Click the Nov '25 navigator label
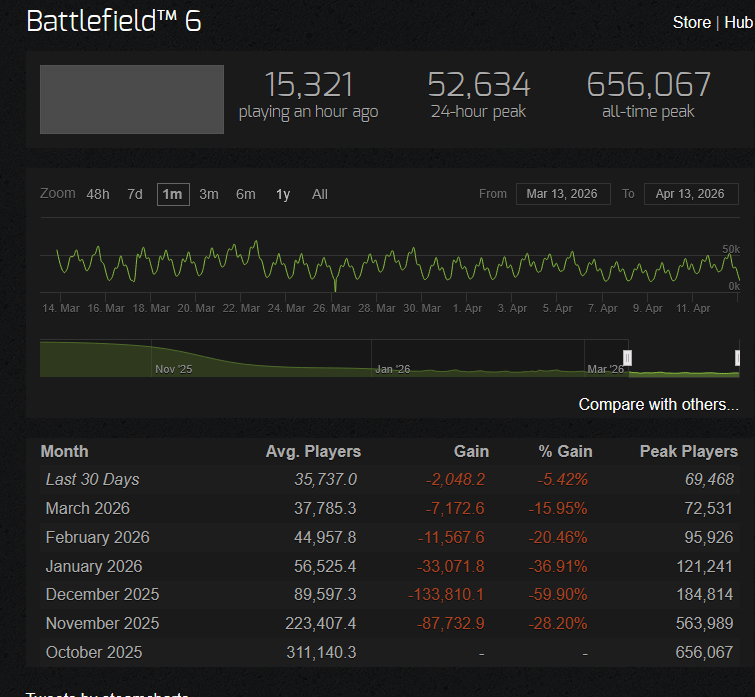The image size is (755, 697). point(173,369)
